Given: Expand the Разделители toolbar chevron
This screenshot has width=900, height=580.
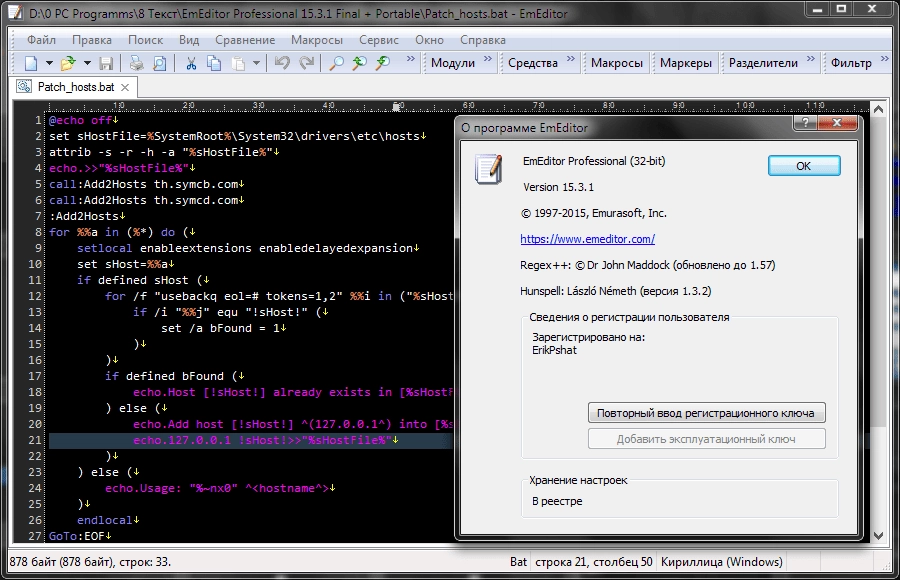Looking at the screenshot, I should (x=810, y=59).
